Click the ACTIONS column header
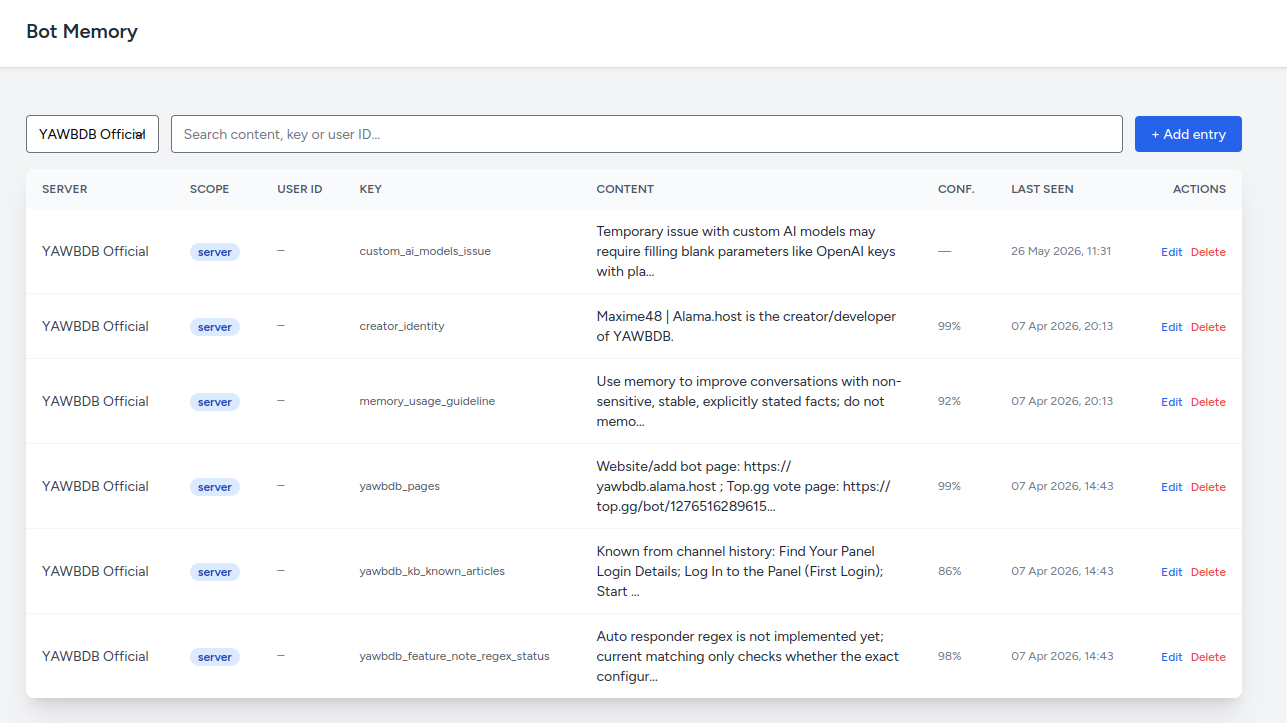The image size is (1287, 723). point(1199,189)
